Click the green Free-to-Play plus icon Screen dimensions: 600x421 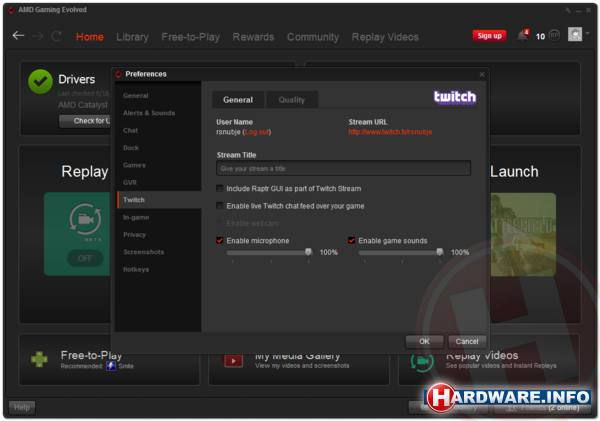tap(39, 359)
